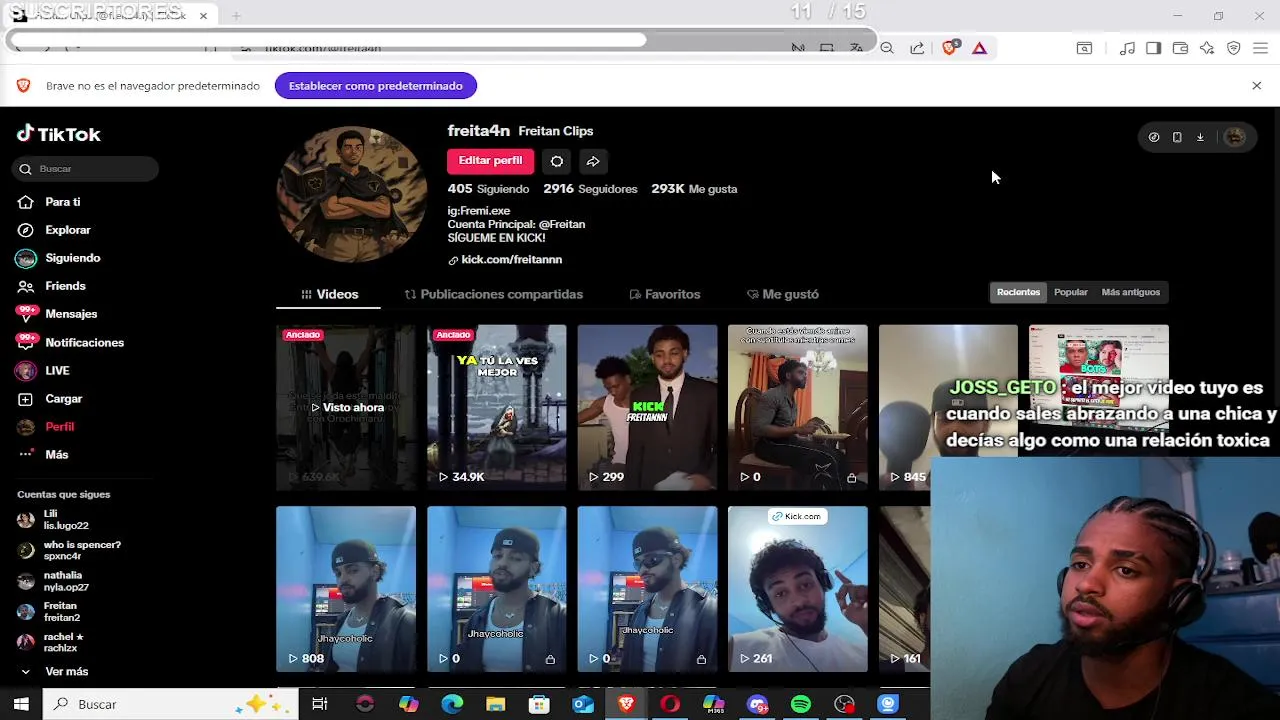Open the Brave Wallet icon
Image resolution: width=1280 pixels, height=720 pixels.
click(x=1180, y=48)
